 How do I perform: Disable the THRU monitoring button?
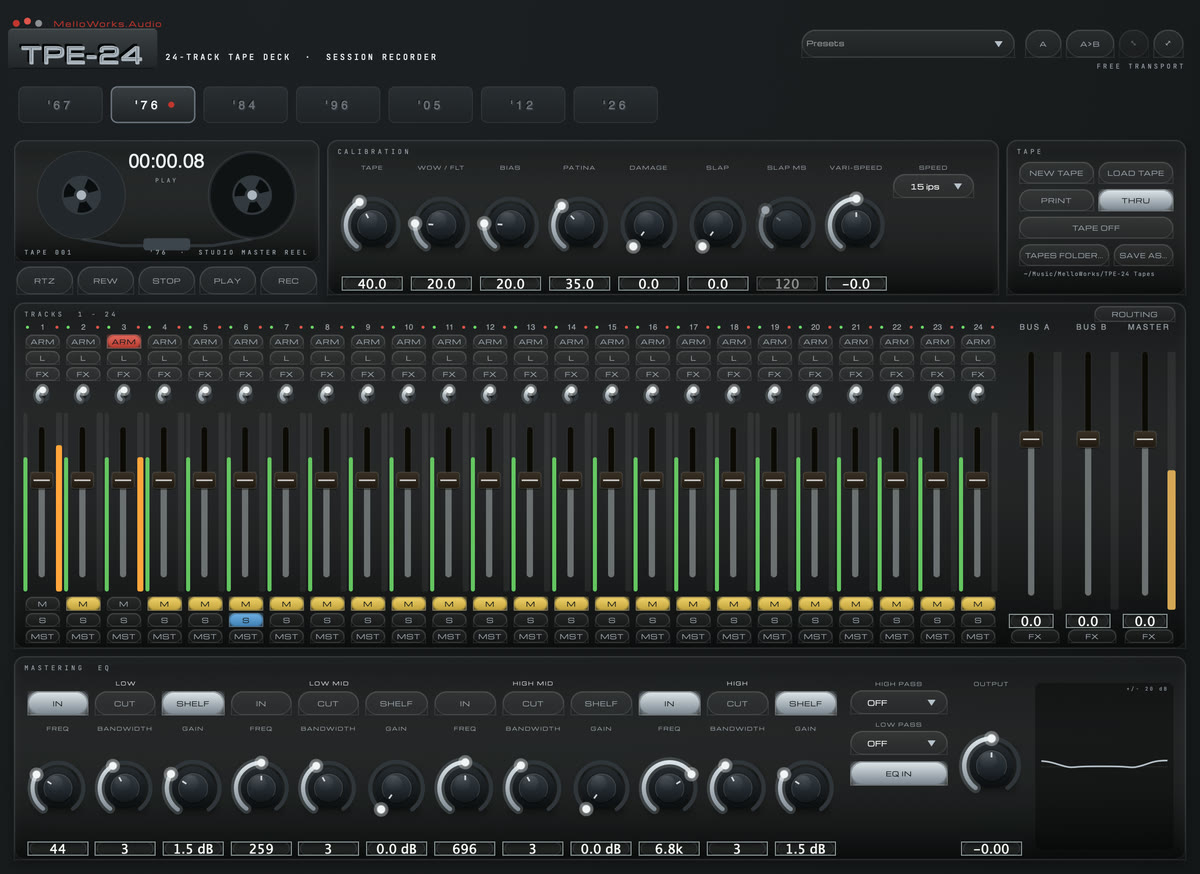pyautogui.click(x=1136, y=201)
